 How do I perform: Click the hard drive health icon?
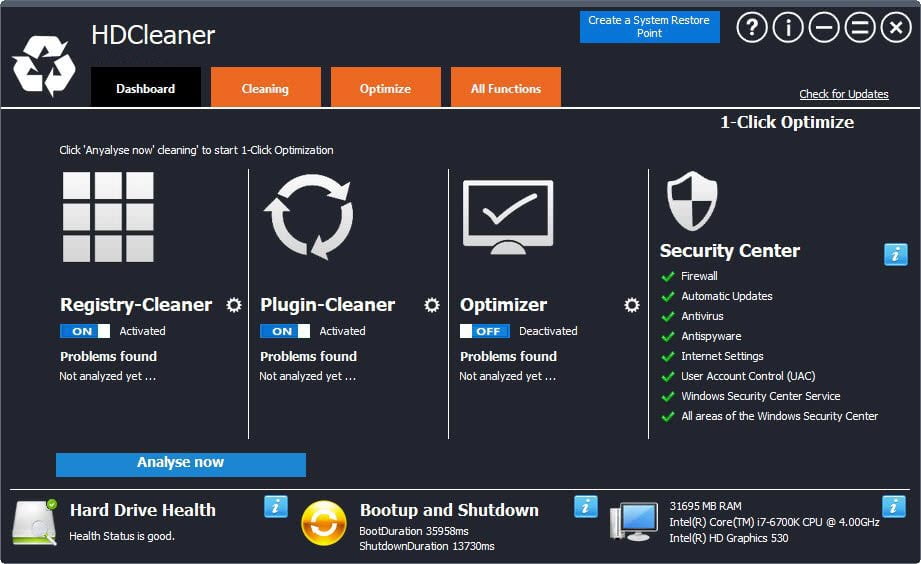35,522
